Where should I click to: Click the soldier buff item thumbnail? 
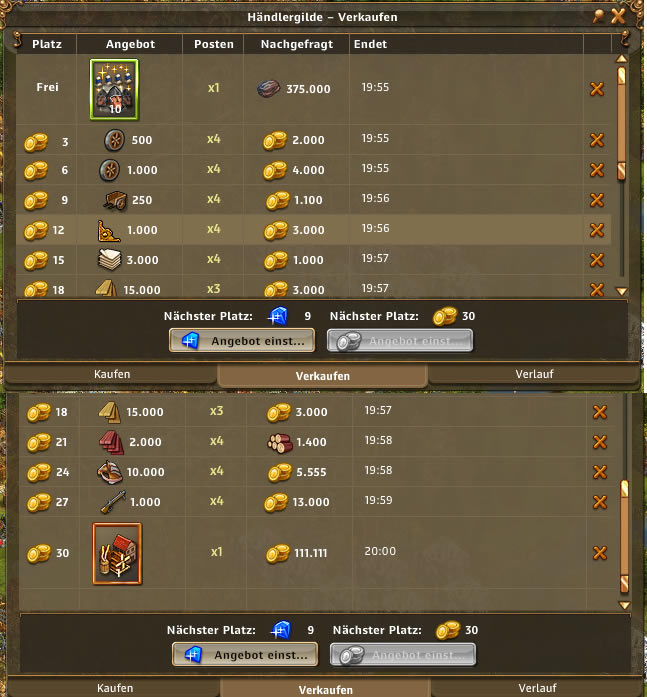point(114,89)
